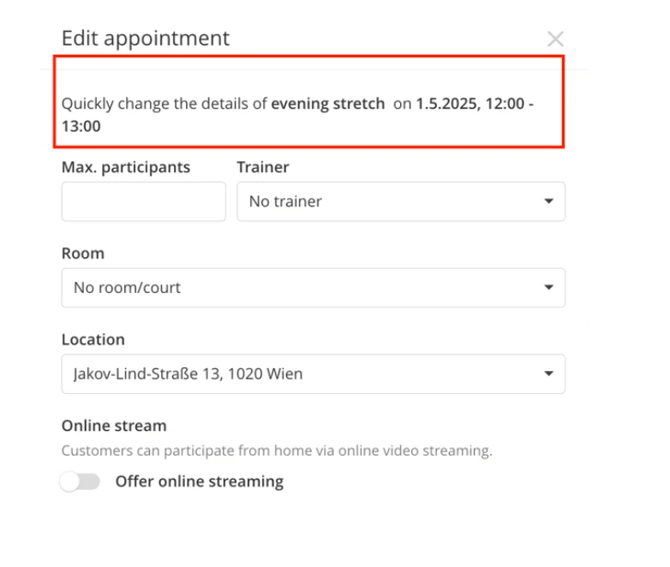This screenshot has height=567, width=670.
Task: Click the 13:00 end time text
Action: [x=81, y=126]
